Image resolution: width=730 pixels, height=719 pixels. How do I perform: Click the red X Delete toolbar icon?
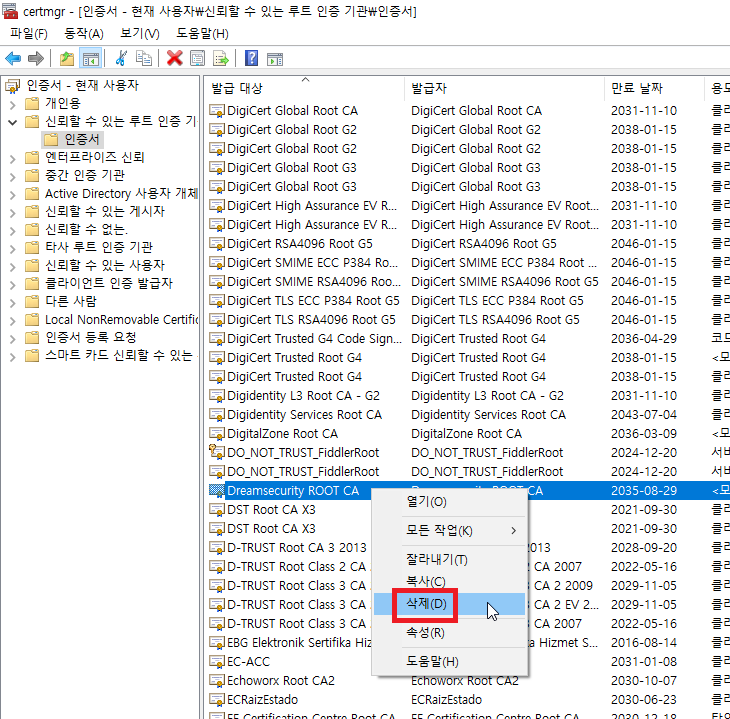click(175, 59)
